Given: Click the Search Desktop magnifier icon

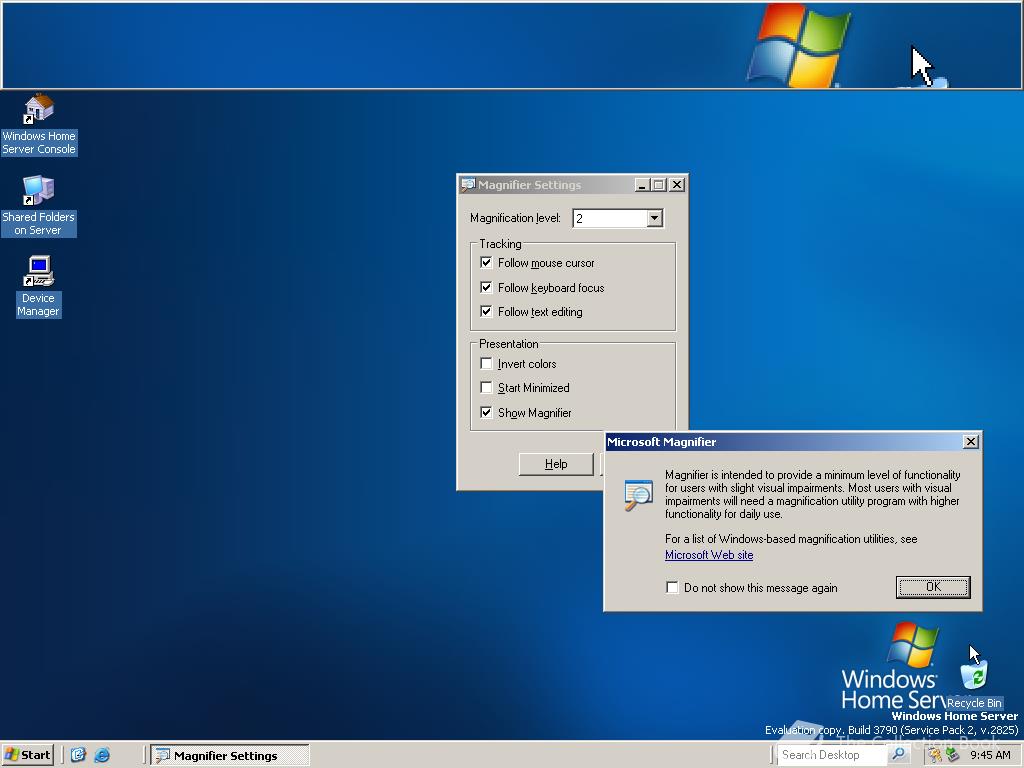Looking at the screenshot, I should click(899, 754).
